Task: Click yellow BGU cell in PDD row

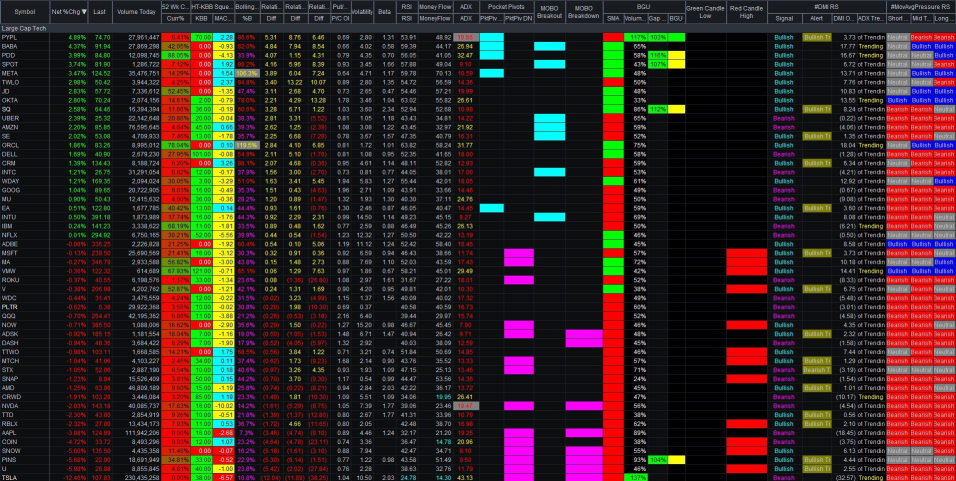Action: tap(676, 55)
